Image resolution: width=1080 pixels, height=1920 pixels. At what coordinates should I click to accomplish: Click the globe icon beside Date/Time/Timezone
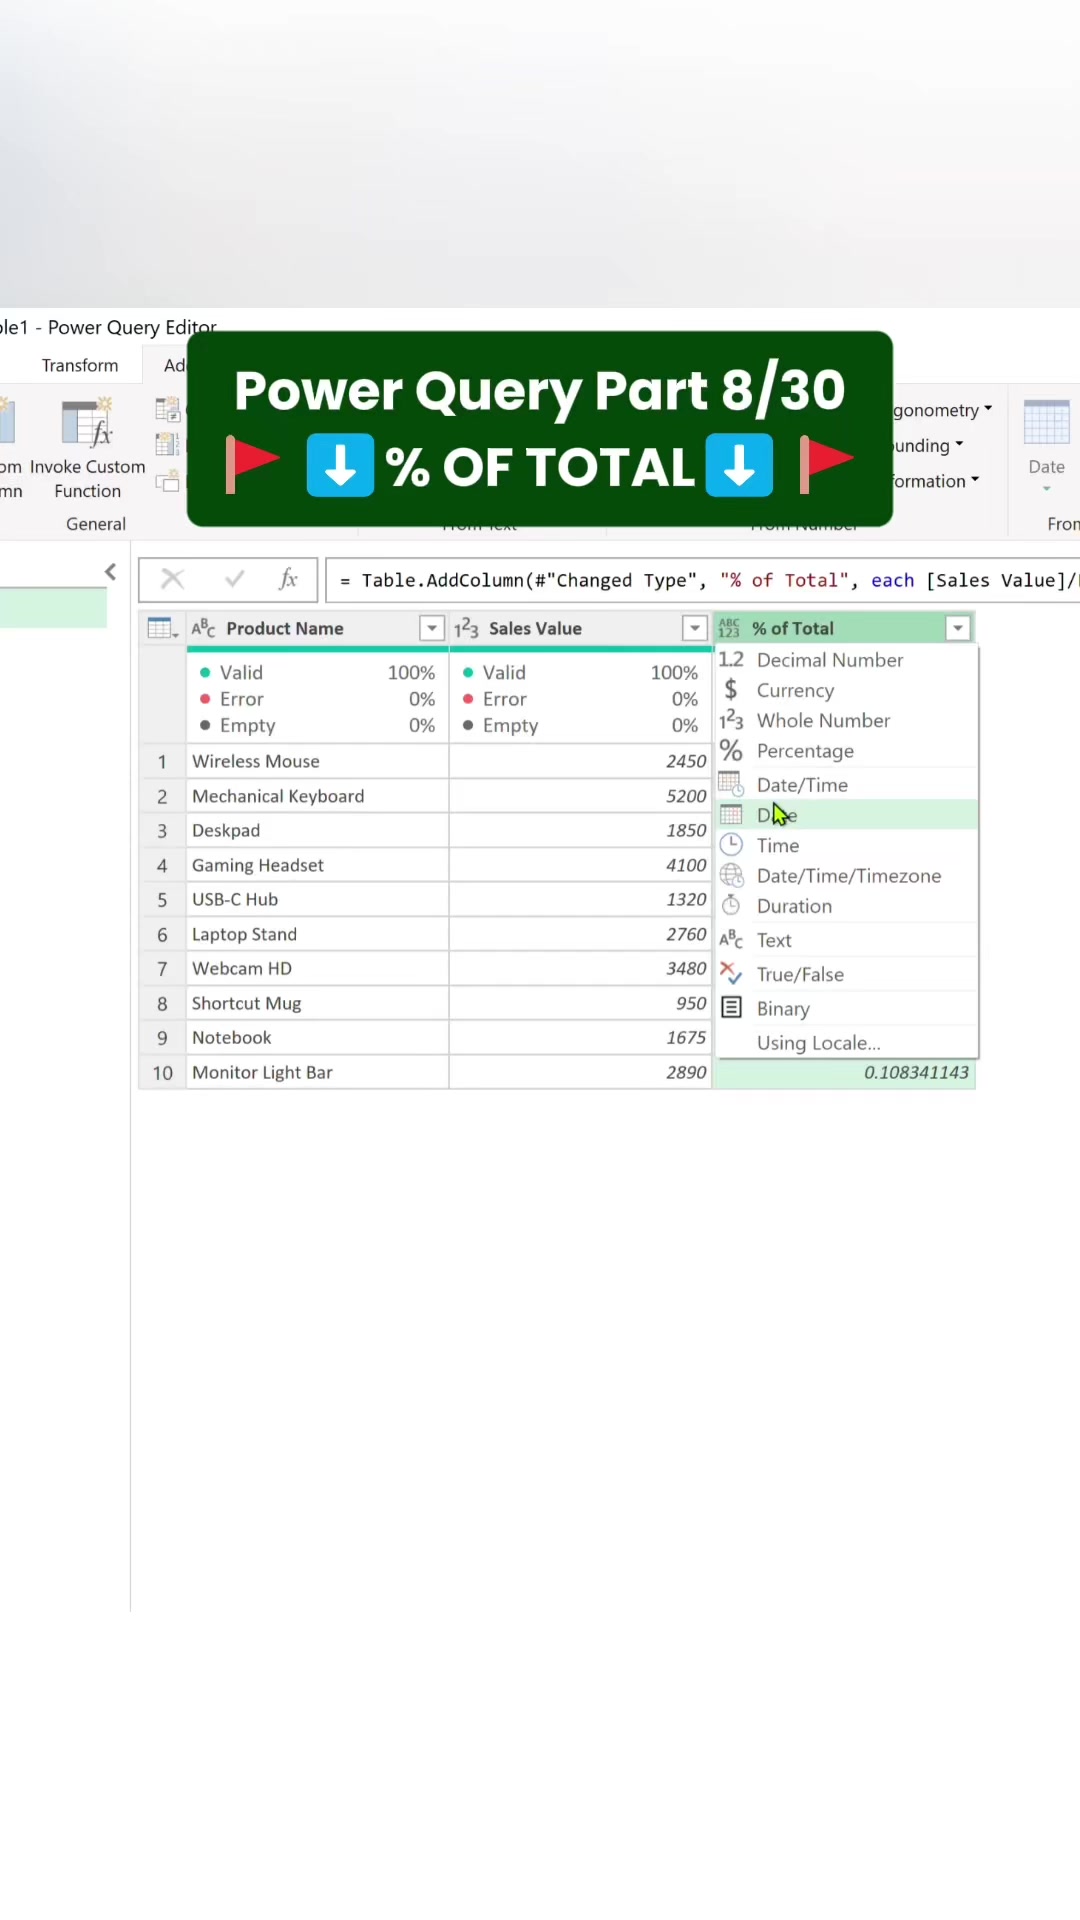pyautogui.click(x=732, y=875)
